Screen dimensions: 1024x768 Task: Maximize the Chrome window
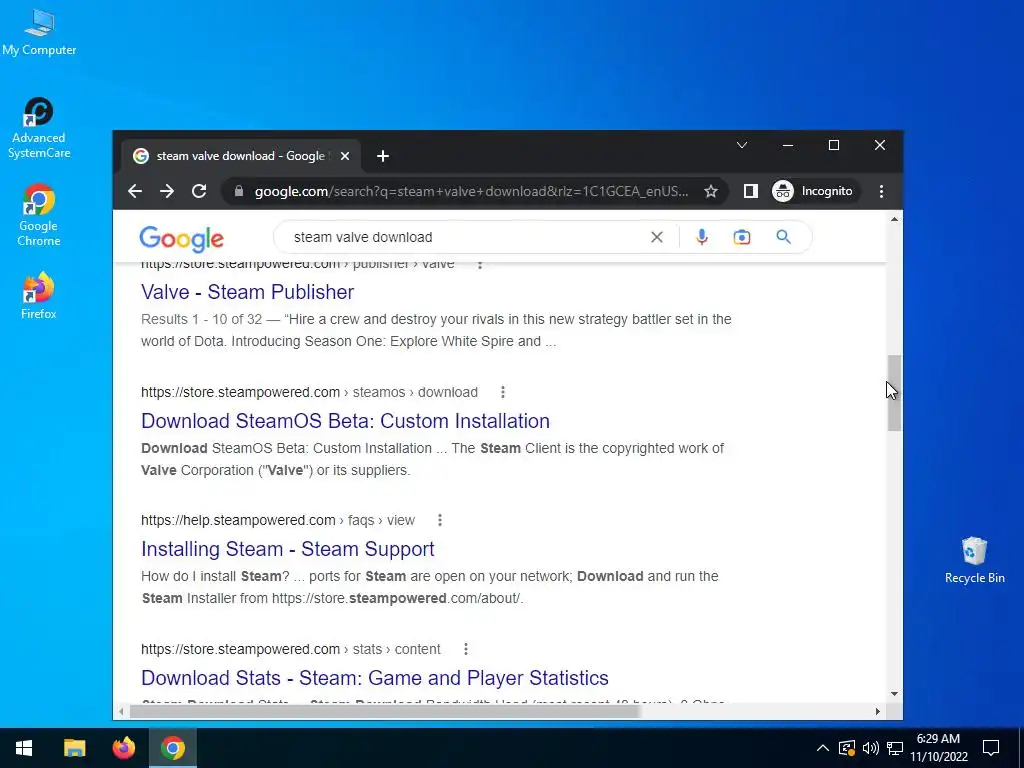(834, 145)
